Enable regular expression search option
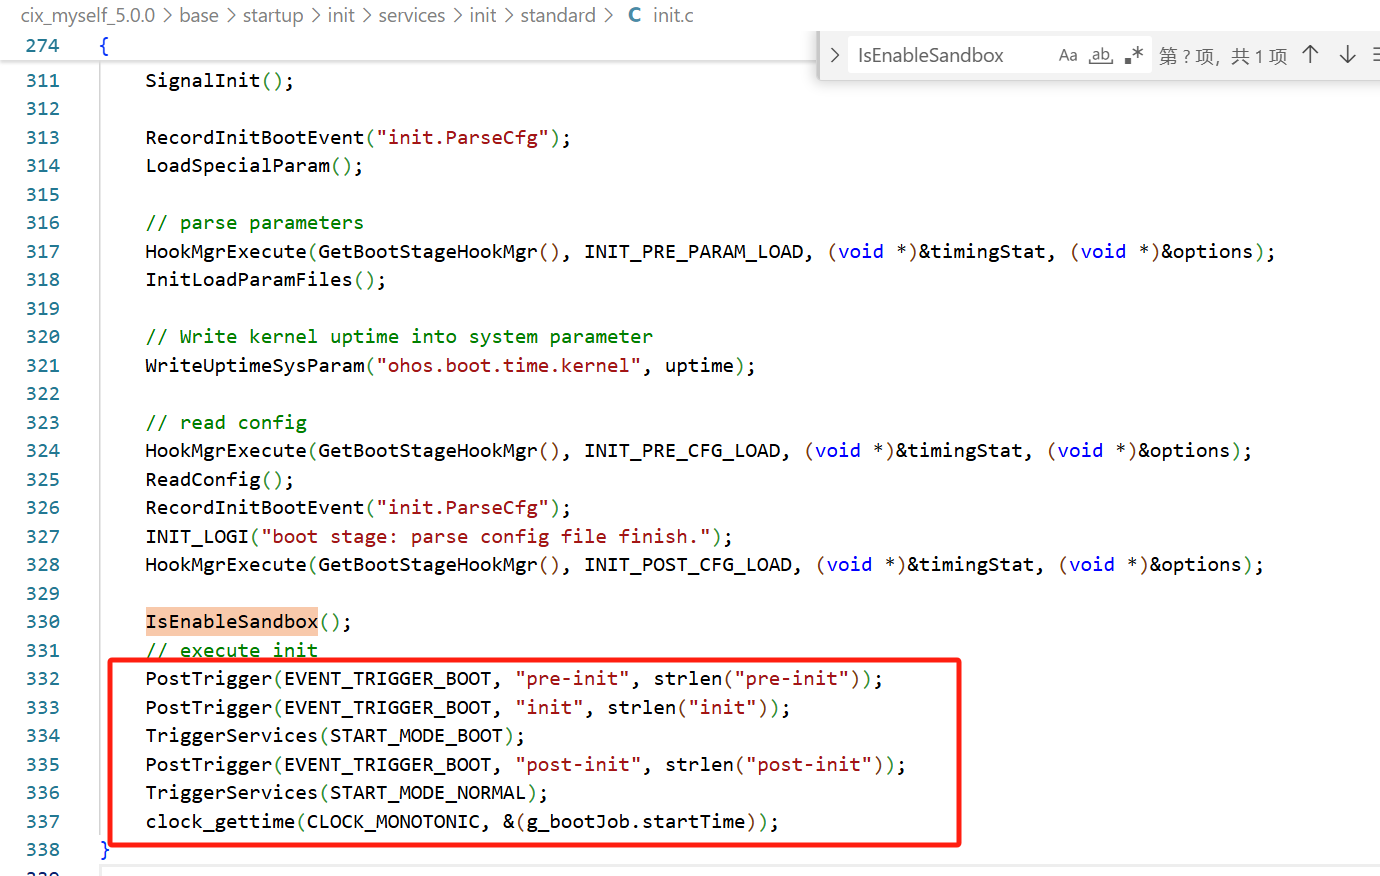The width and height of the screenshot is (1380, 876). (x=1133, y=55)
